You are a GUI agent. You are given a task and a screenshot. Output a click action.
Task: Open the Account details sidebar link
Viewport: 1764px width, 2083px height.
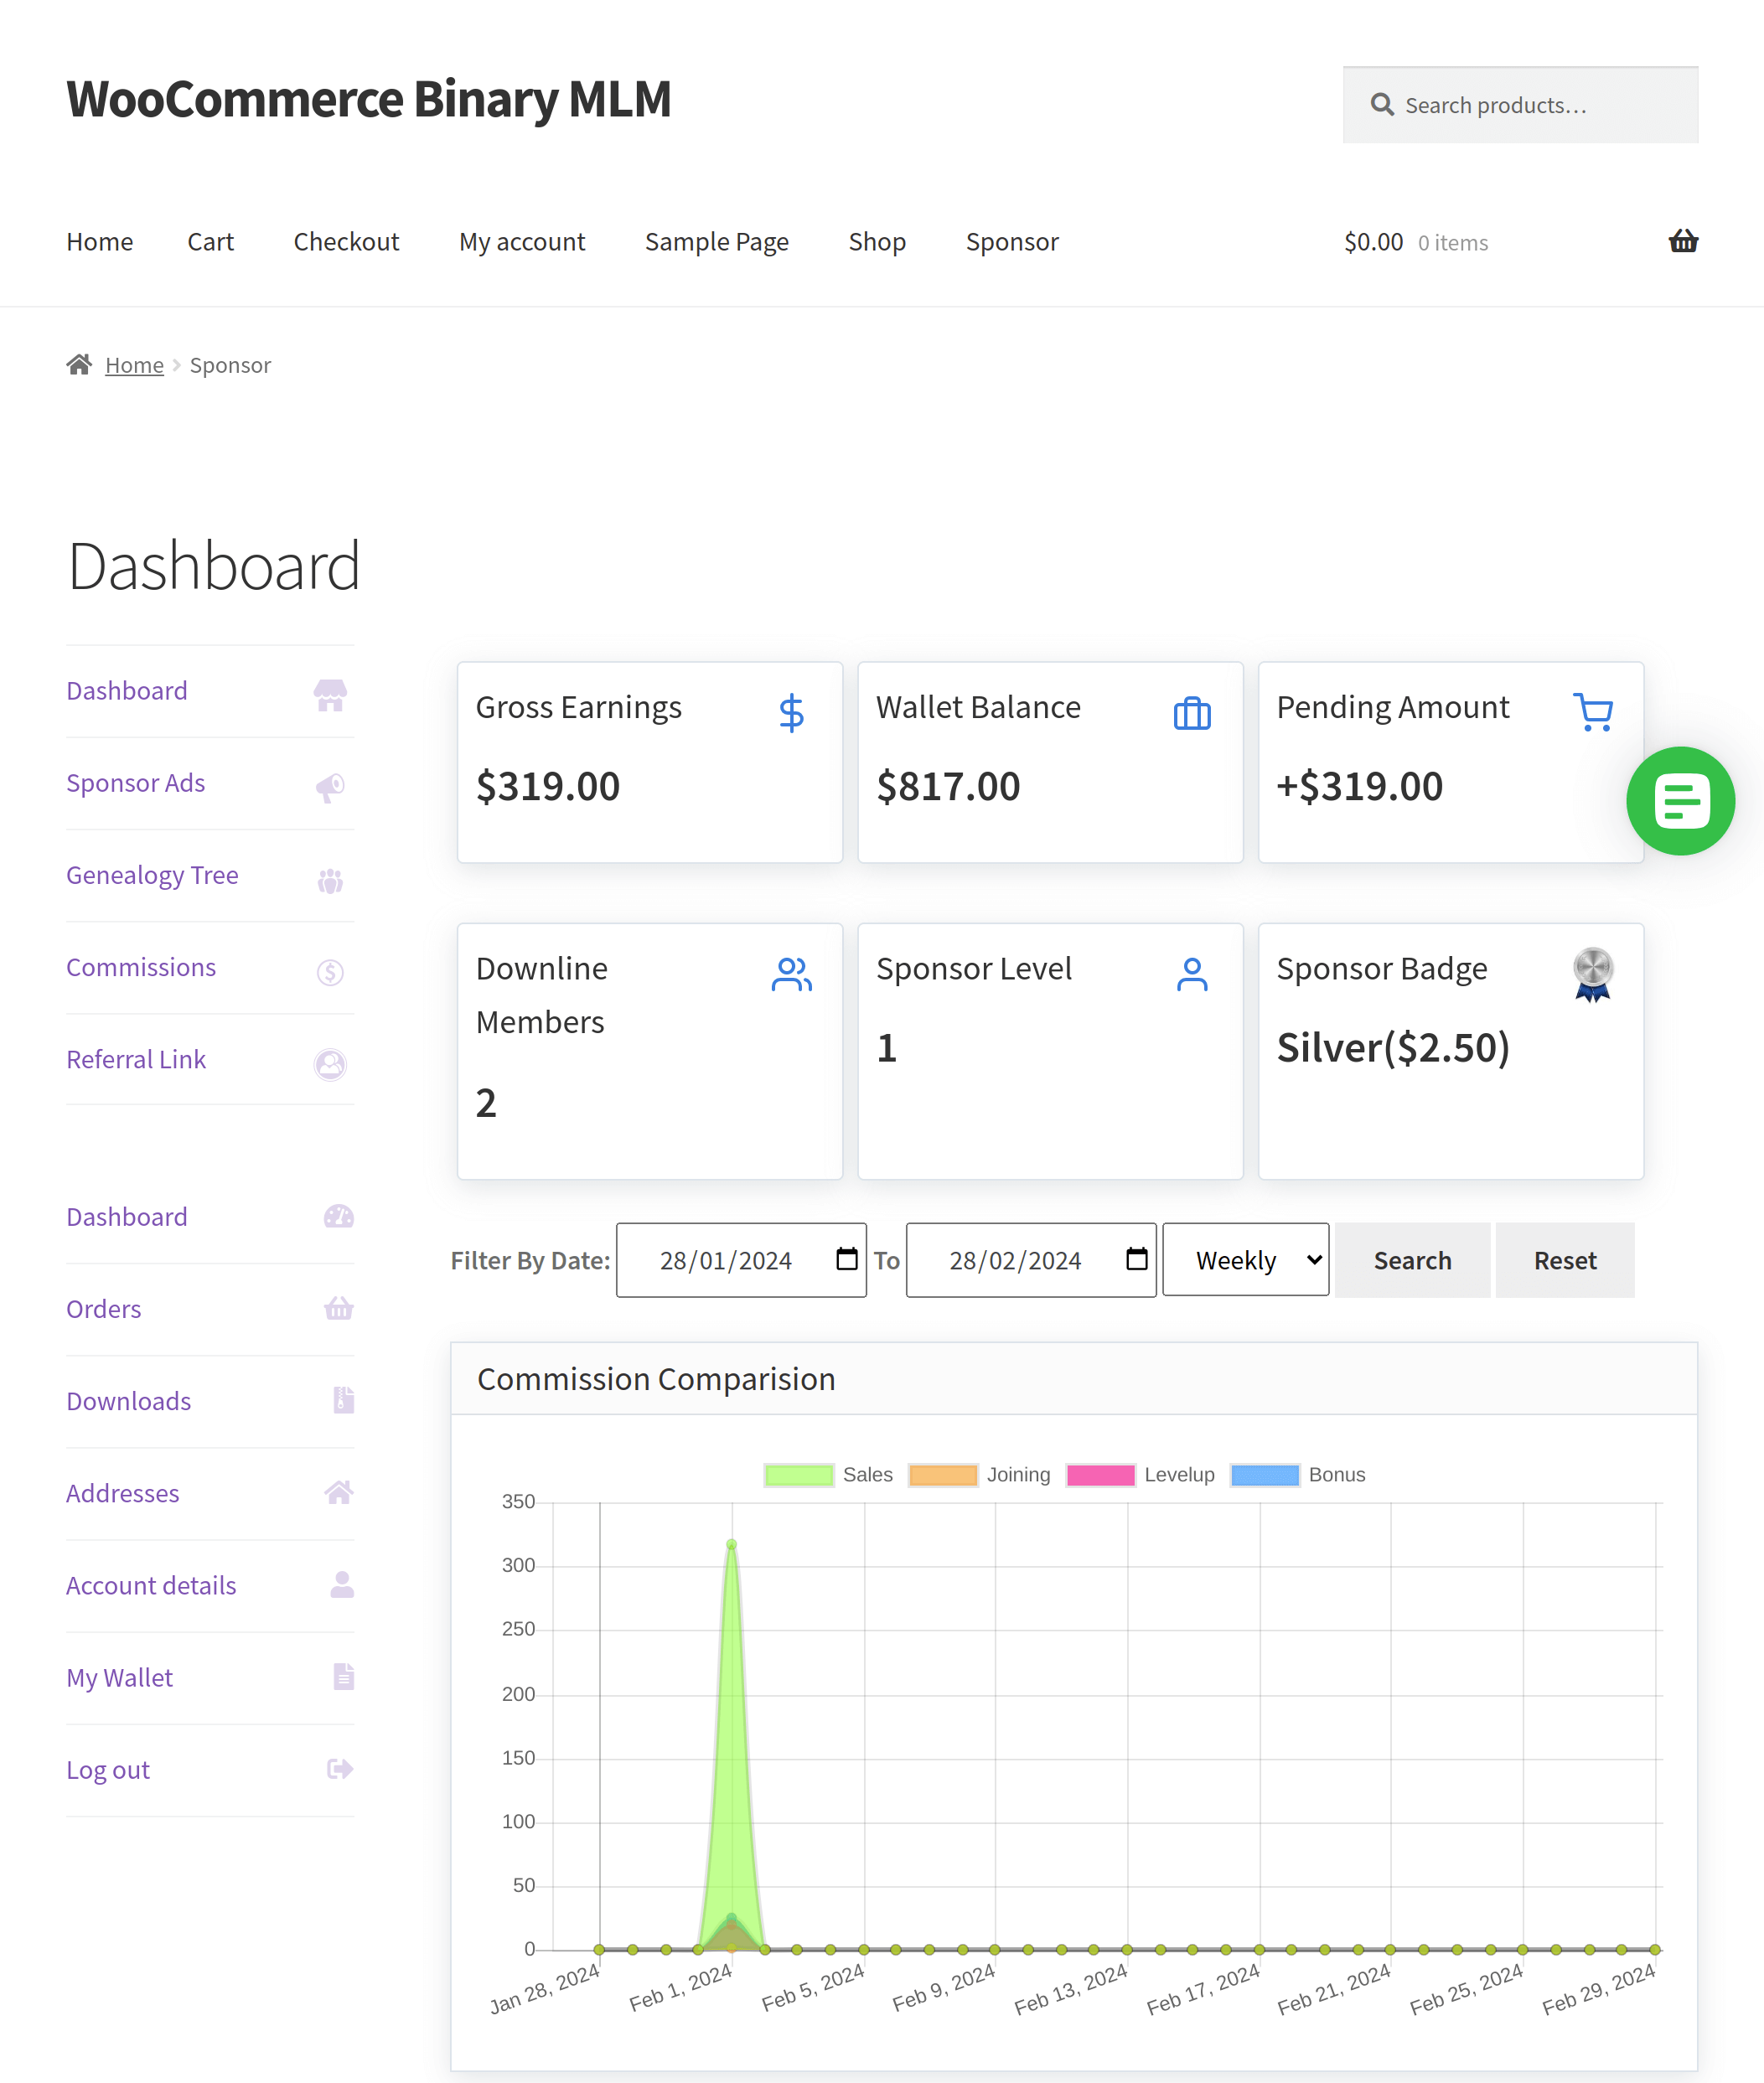[x=151, y=1585]
